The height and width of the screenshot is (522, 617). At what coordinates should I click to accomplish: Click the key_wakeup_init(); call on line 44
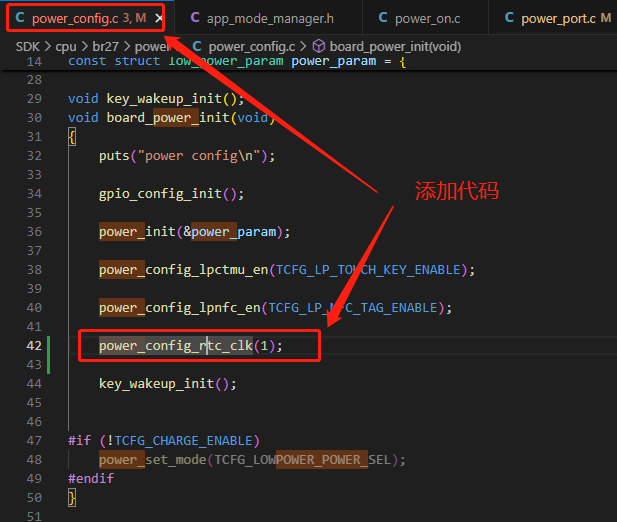tap(168, 384)
